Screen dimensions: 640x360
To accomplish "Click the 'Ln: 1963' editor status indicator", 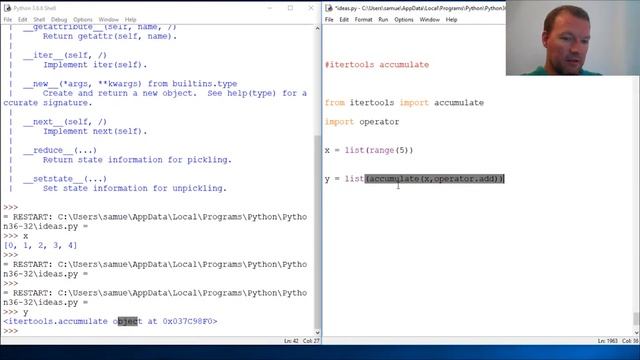I will tap(607, 341).
